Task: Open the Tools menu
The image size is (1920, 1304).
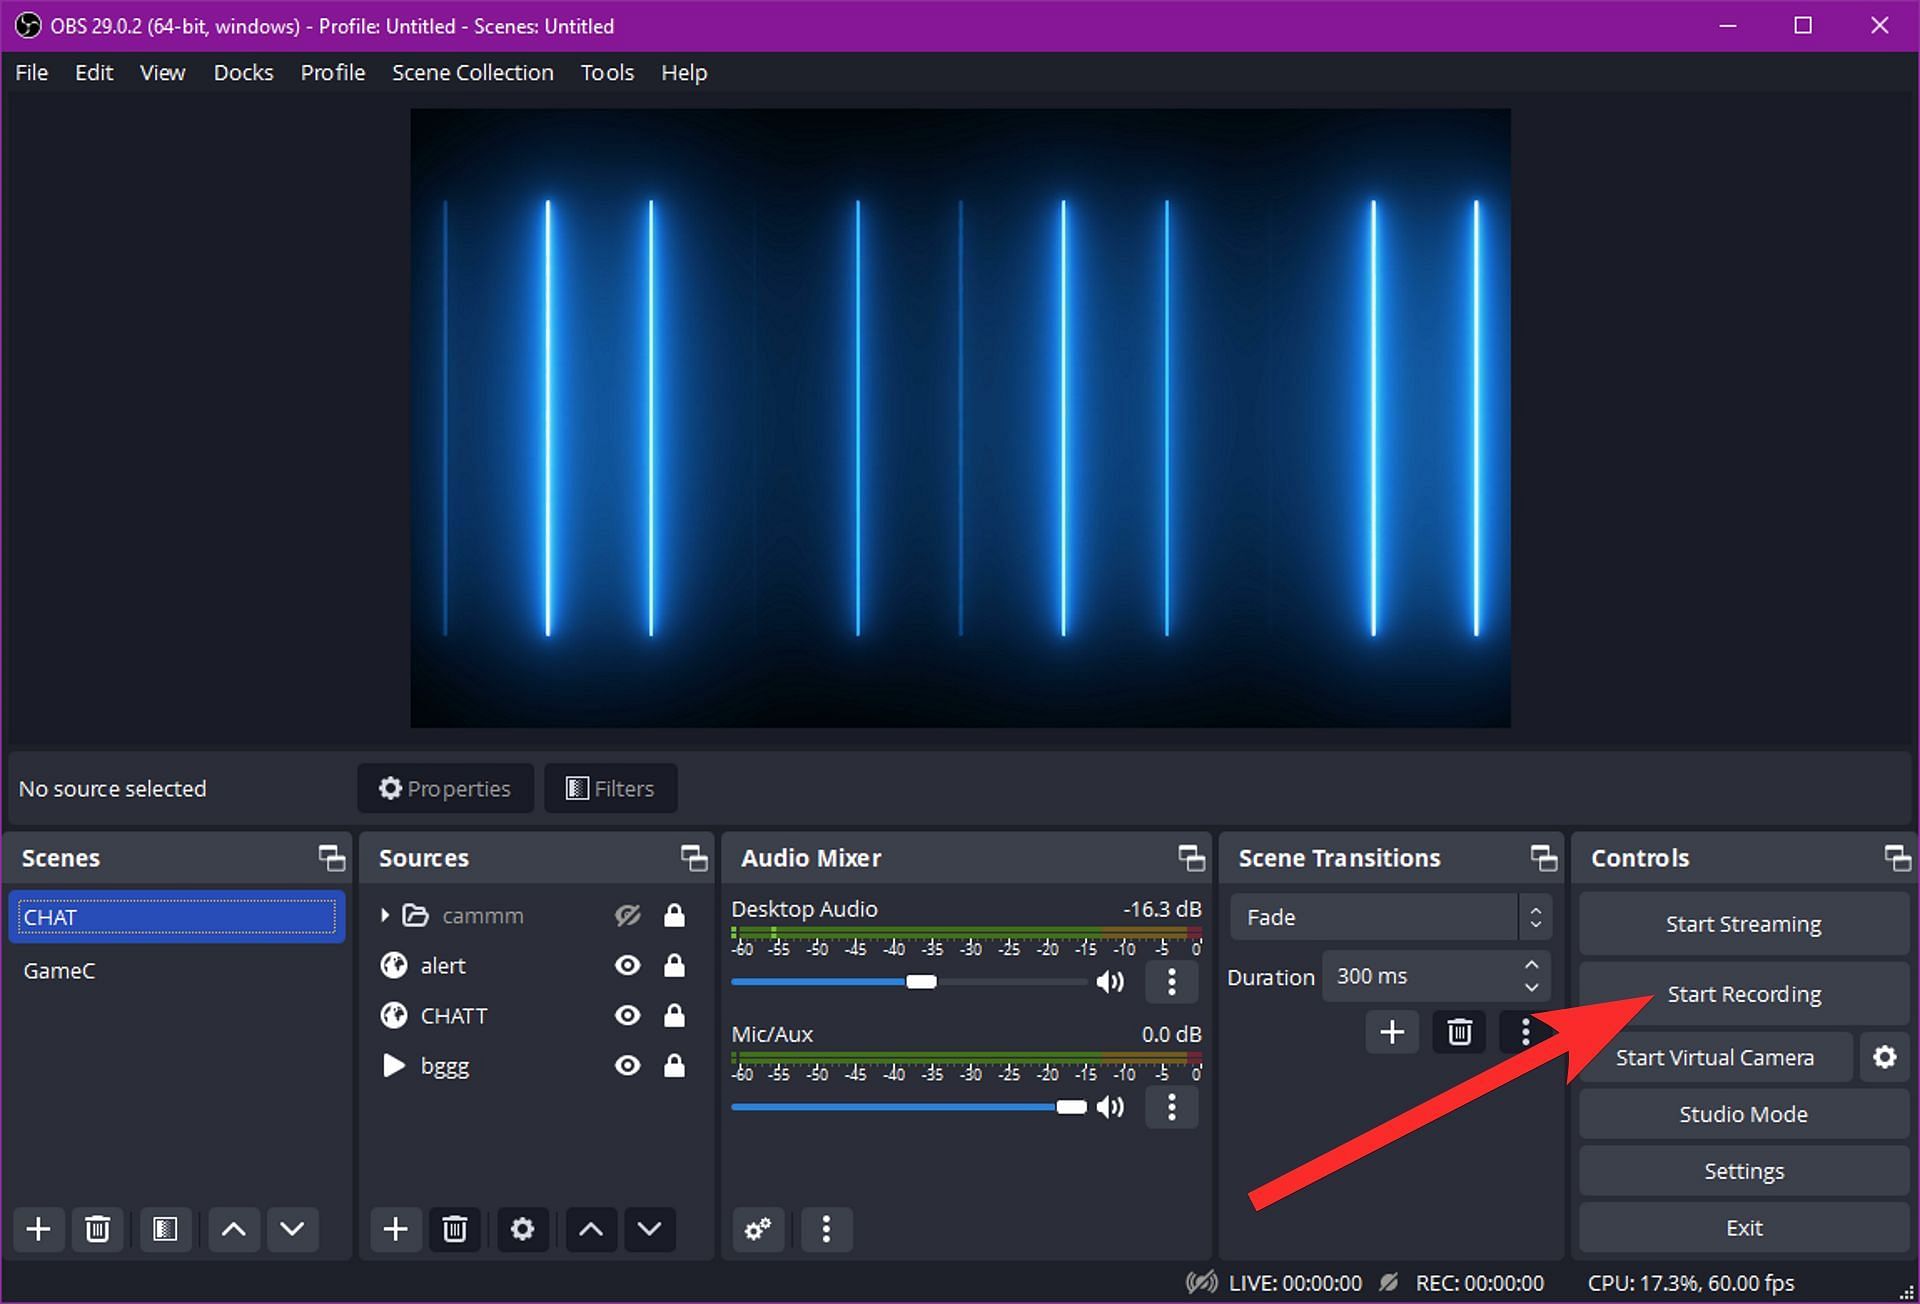Action: (x=607, y=72)
